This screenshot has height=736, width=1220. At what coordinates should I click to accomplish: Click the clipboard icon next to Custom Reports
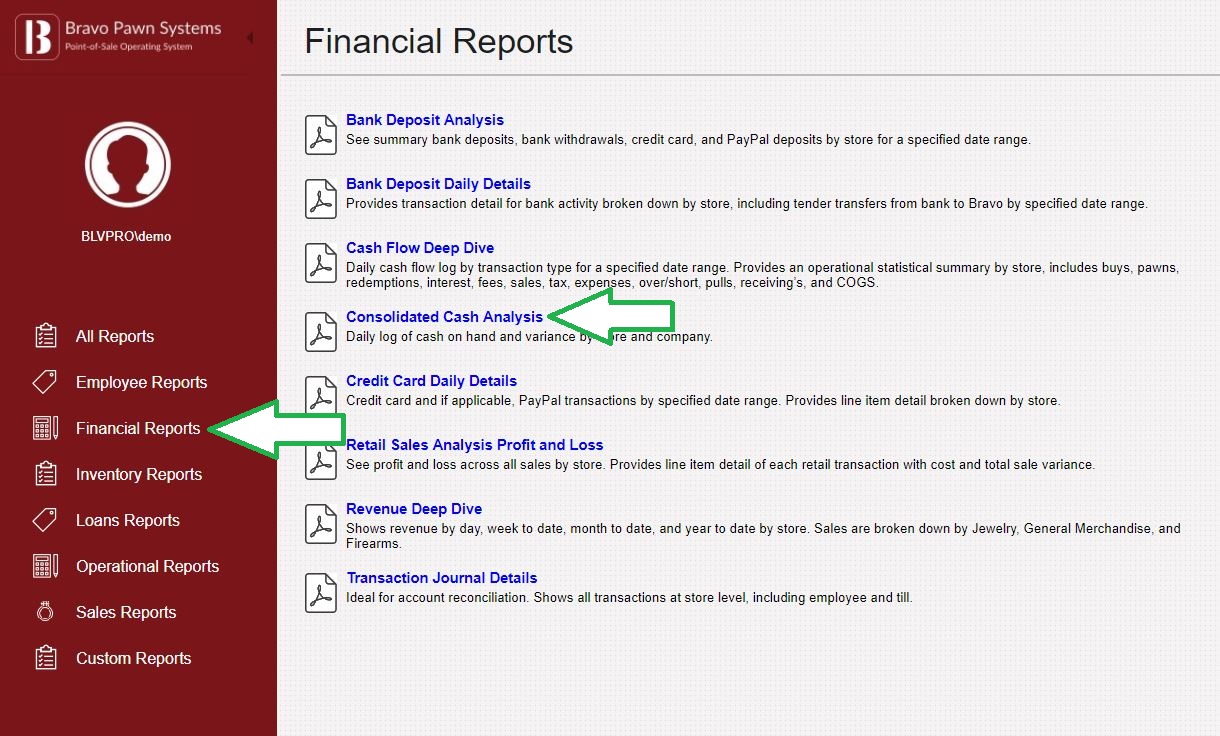[45, 658]
